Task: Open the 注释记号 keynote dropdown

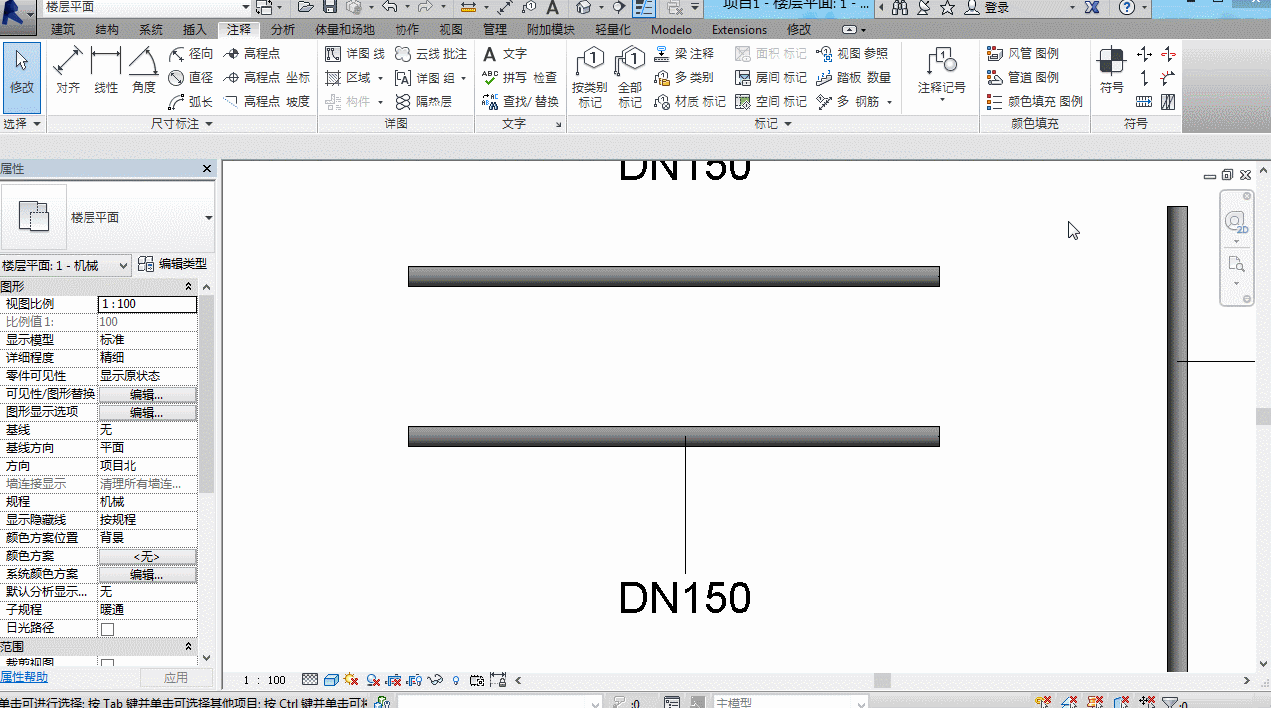Action: tap(942, 99)
